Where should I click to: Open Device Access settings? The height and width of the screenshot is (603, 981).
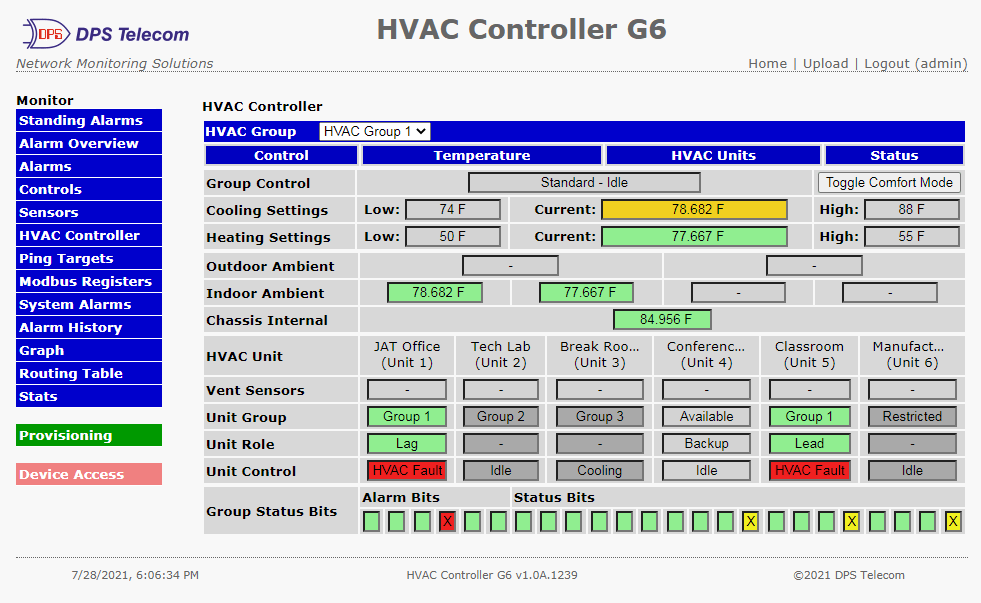[88, 474]
